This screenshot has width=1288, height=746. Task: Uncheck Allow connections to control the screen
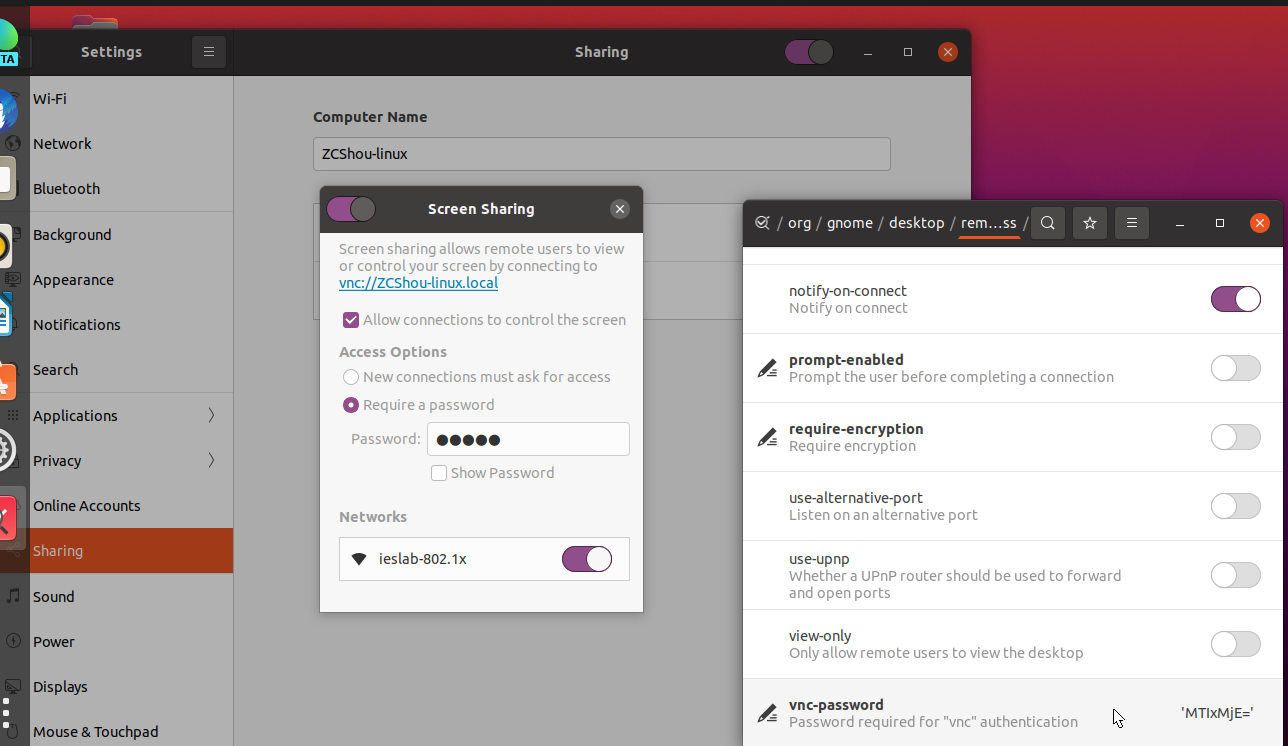[x=351, y=320]
